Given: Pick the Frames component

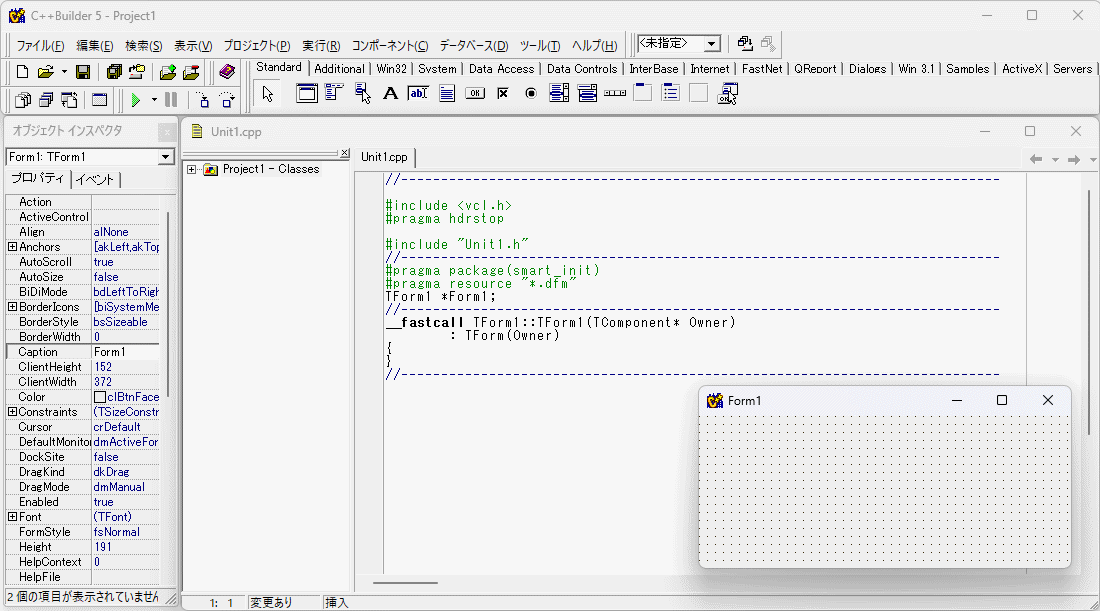Looking at the screenshot, I should 307,93.
